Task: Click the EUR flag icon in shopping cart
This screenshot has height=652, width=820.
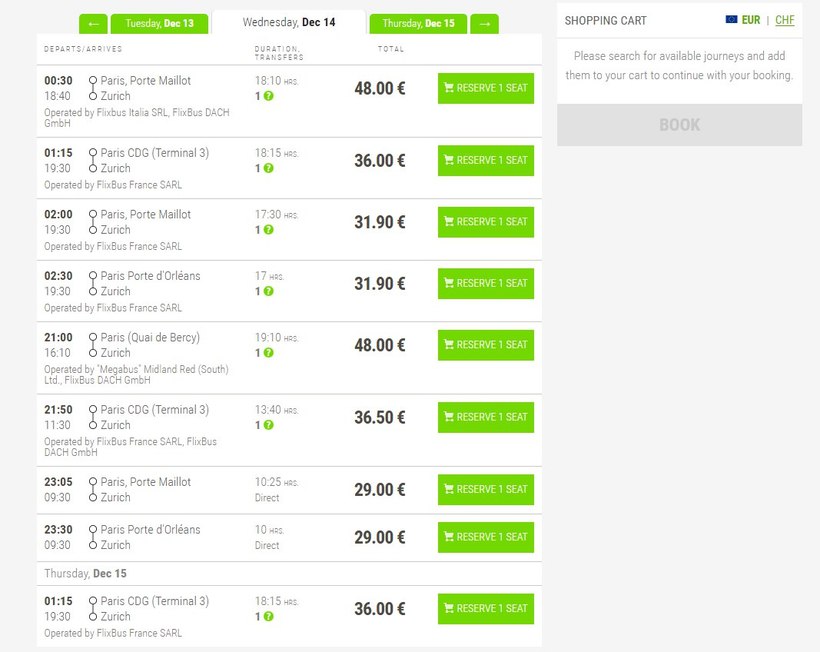Action: (x=731, y=20)
